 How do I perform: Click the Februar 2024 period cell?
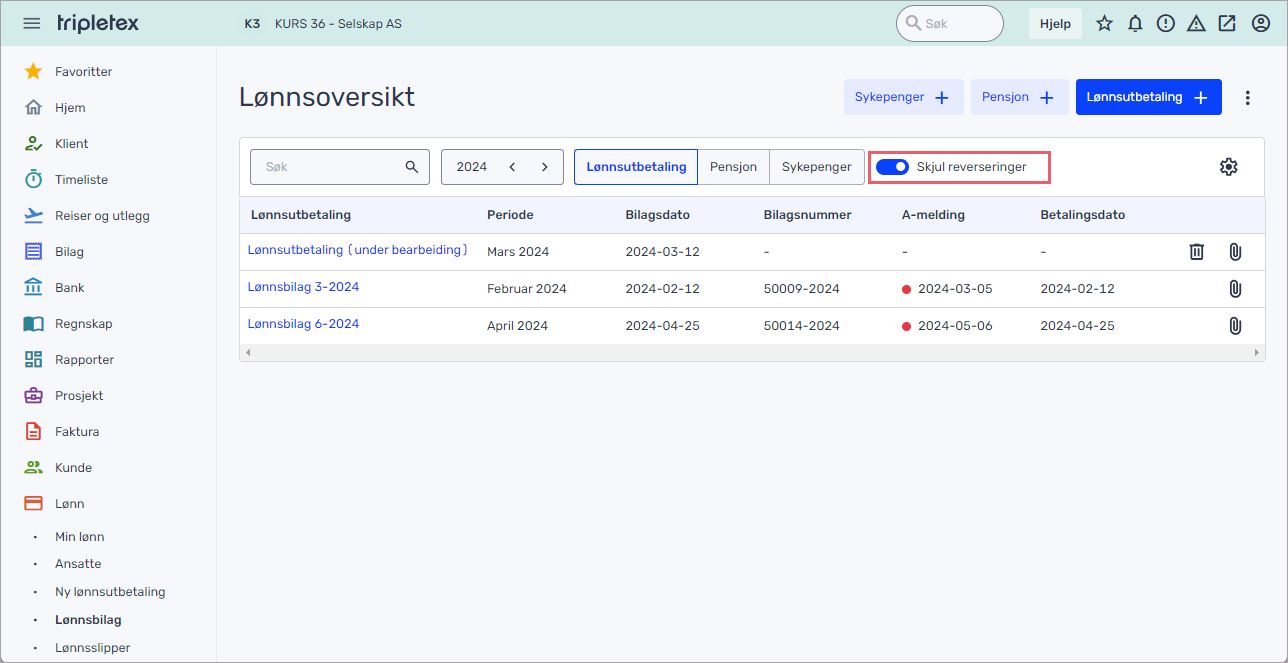coord(527,289)
